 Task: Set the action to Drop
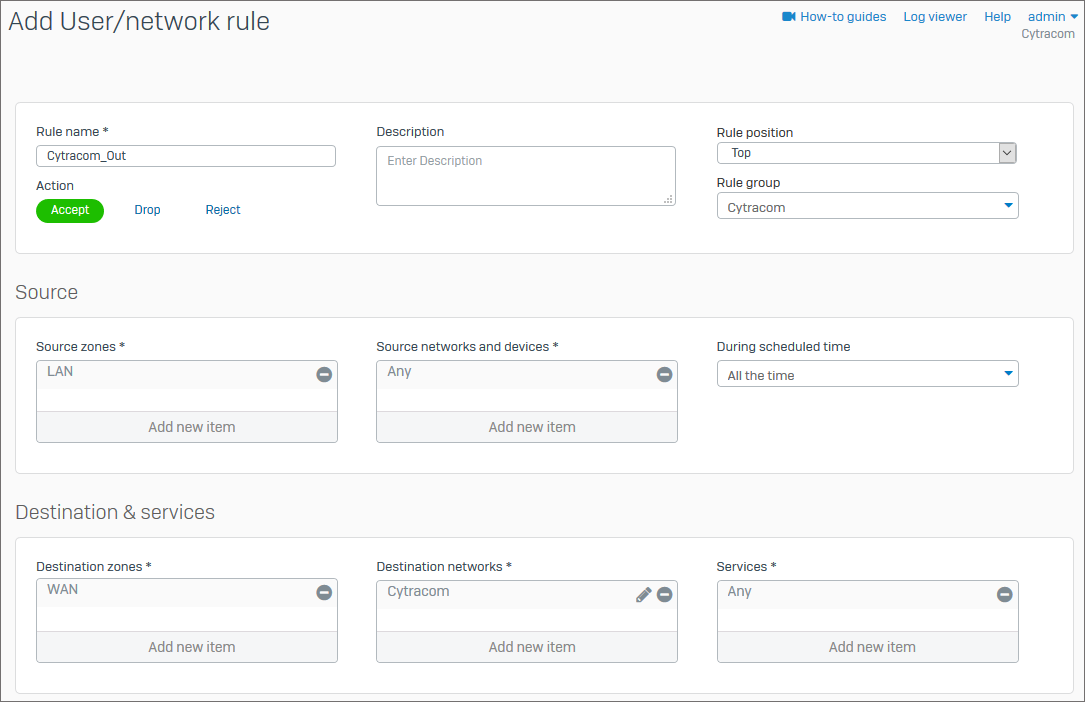(x=147, y=210)
